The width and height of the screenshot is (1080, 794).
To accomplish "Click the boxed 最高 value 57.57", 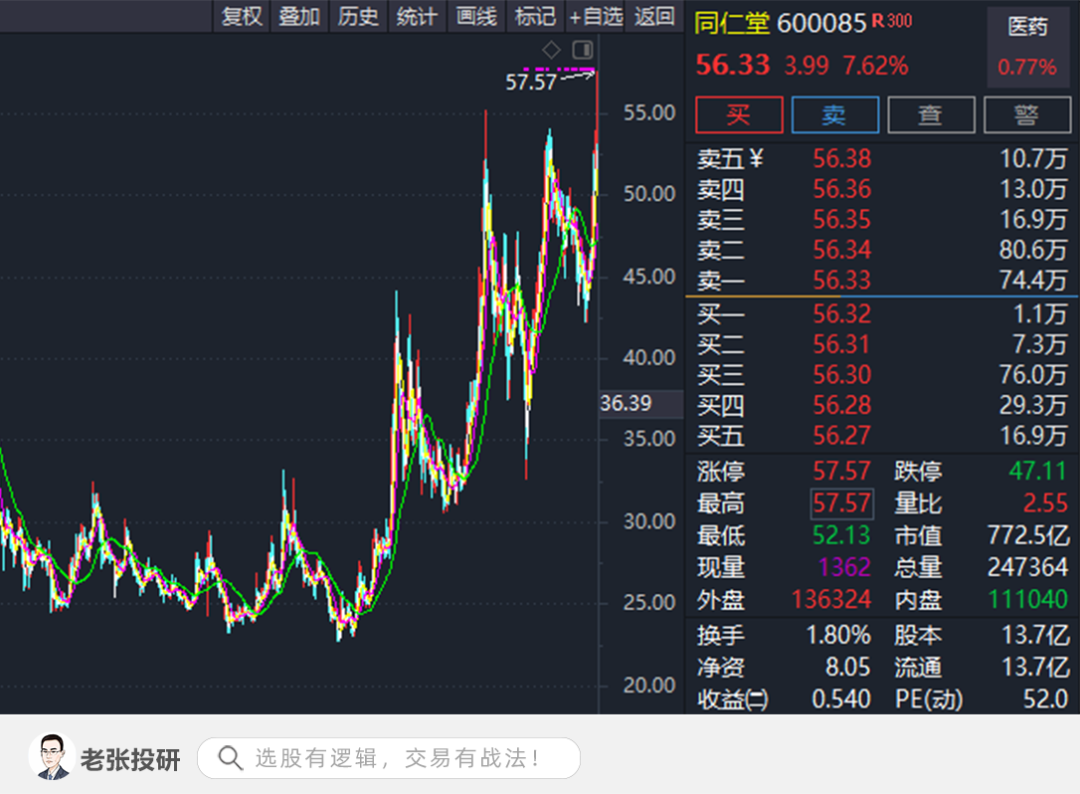I will pos(842,503).
